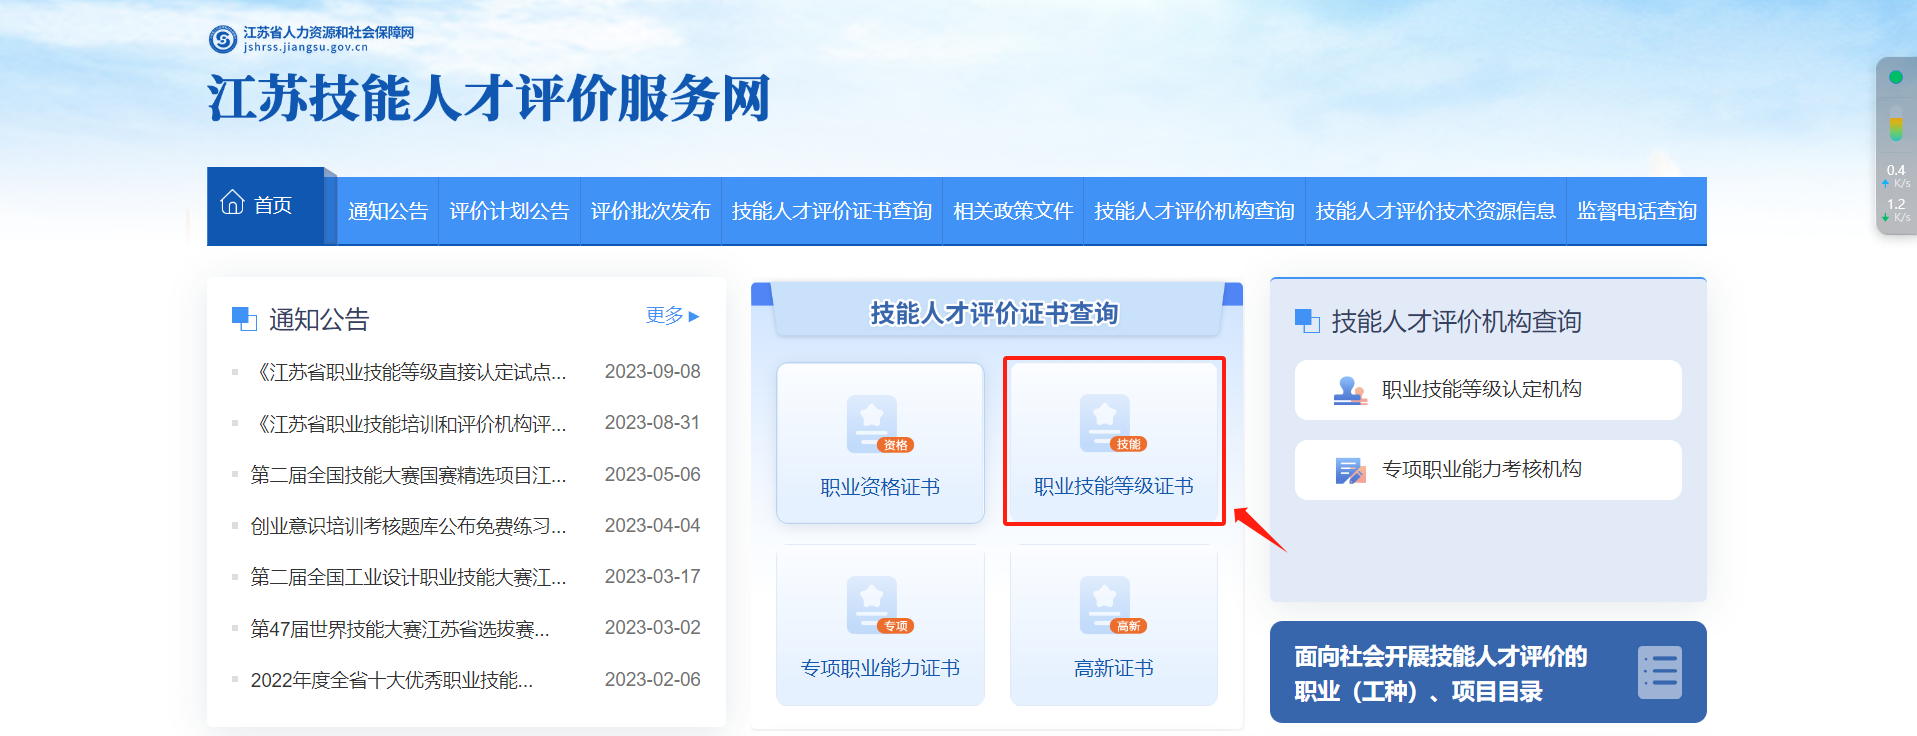This screenshot has height=736, width=1917.
Task: Open notice 《江苏省职业技能等级直接认定试点...
Action: (x=410, y=372)
